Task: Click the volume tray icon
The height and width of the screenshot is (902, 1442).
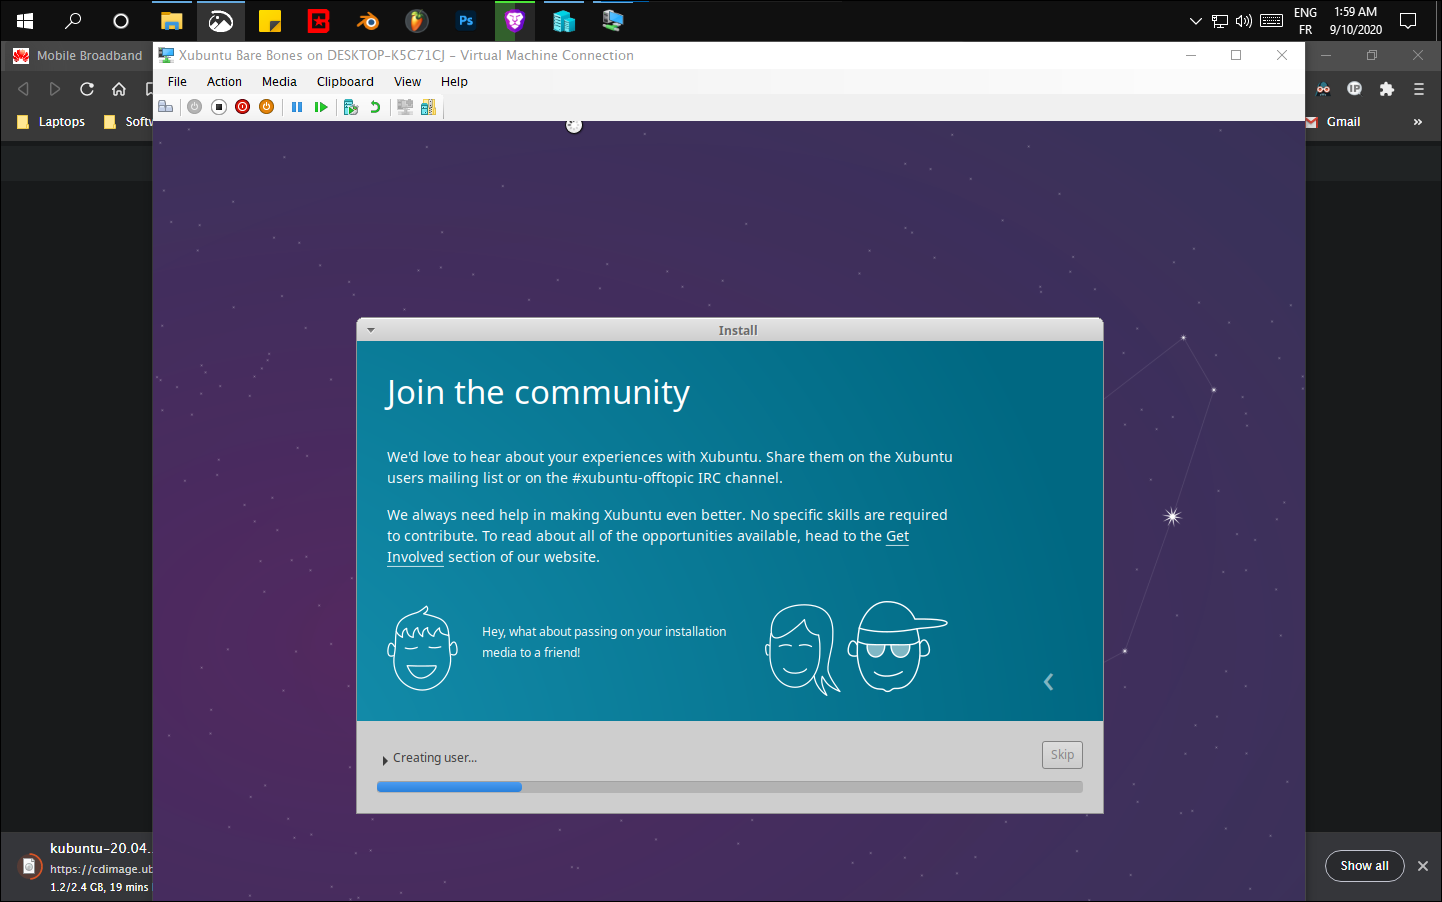Action: (x=1244, y=21)
